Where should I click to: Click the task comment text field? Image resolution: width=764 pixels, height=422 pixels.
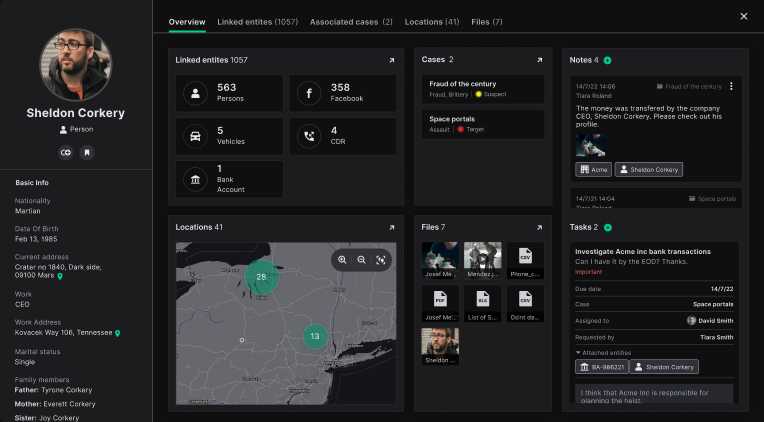[654, 394]
